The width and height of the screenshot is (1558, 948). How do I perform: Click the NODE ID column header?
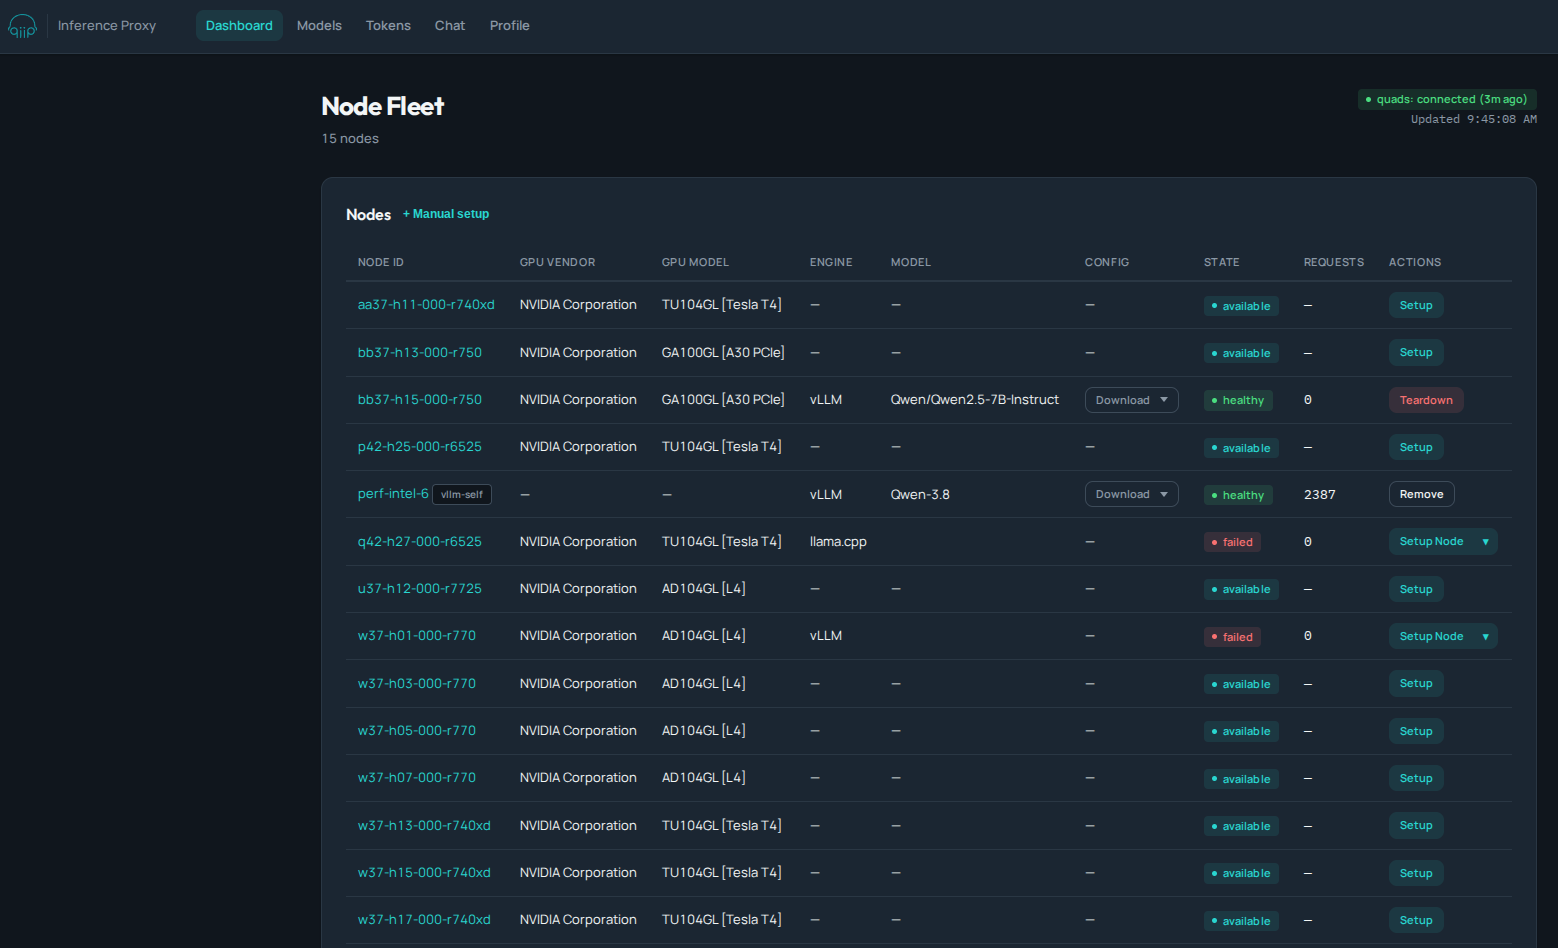click(381, 262)
